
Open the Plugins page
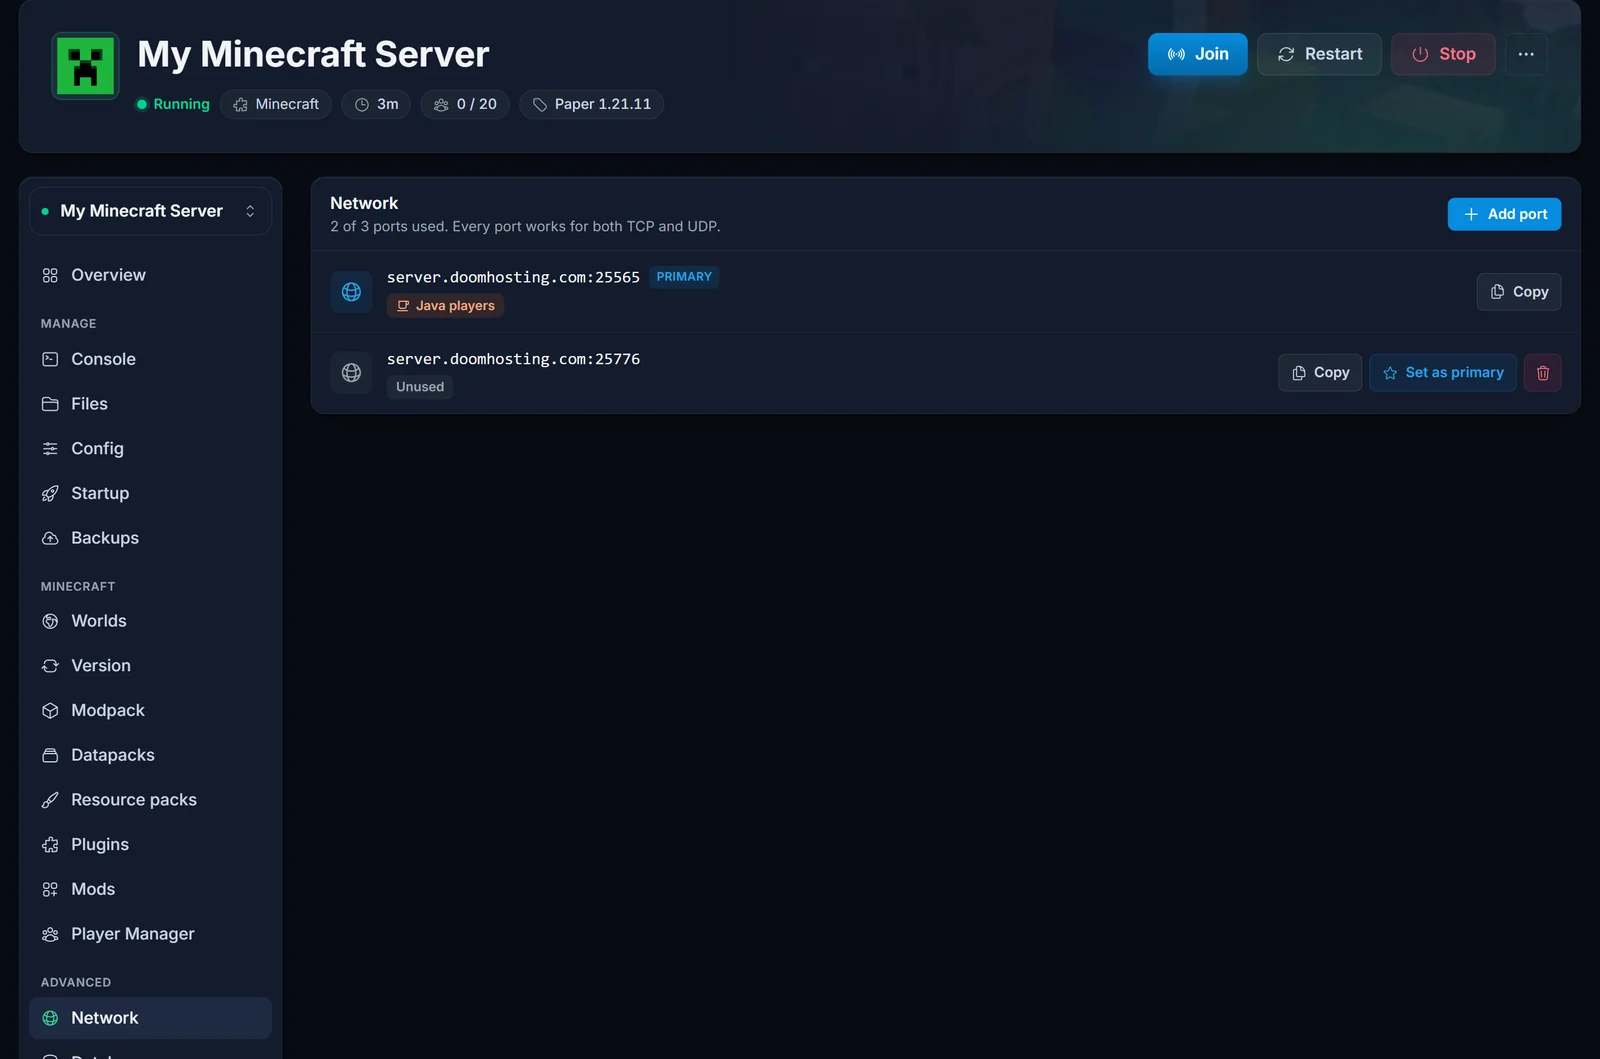[150, 844]
